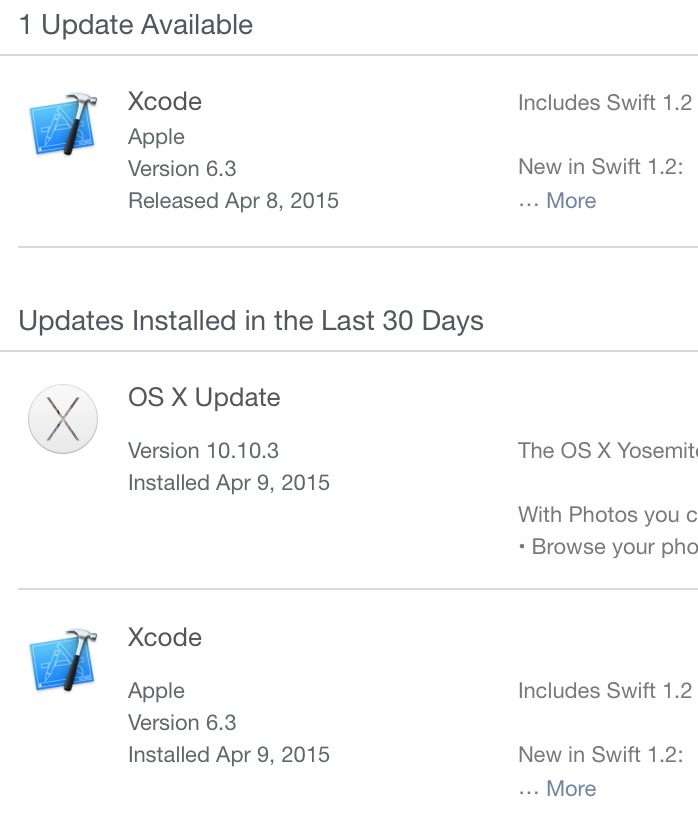Click the Xcode icon in the installed updates list

62,660
